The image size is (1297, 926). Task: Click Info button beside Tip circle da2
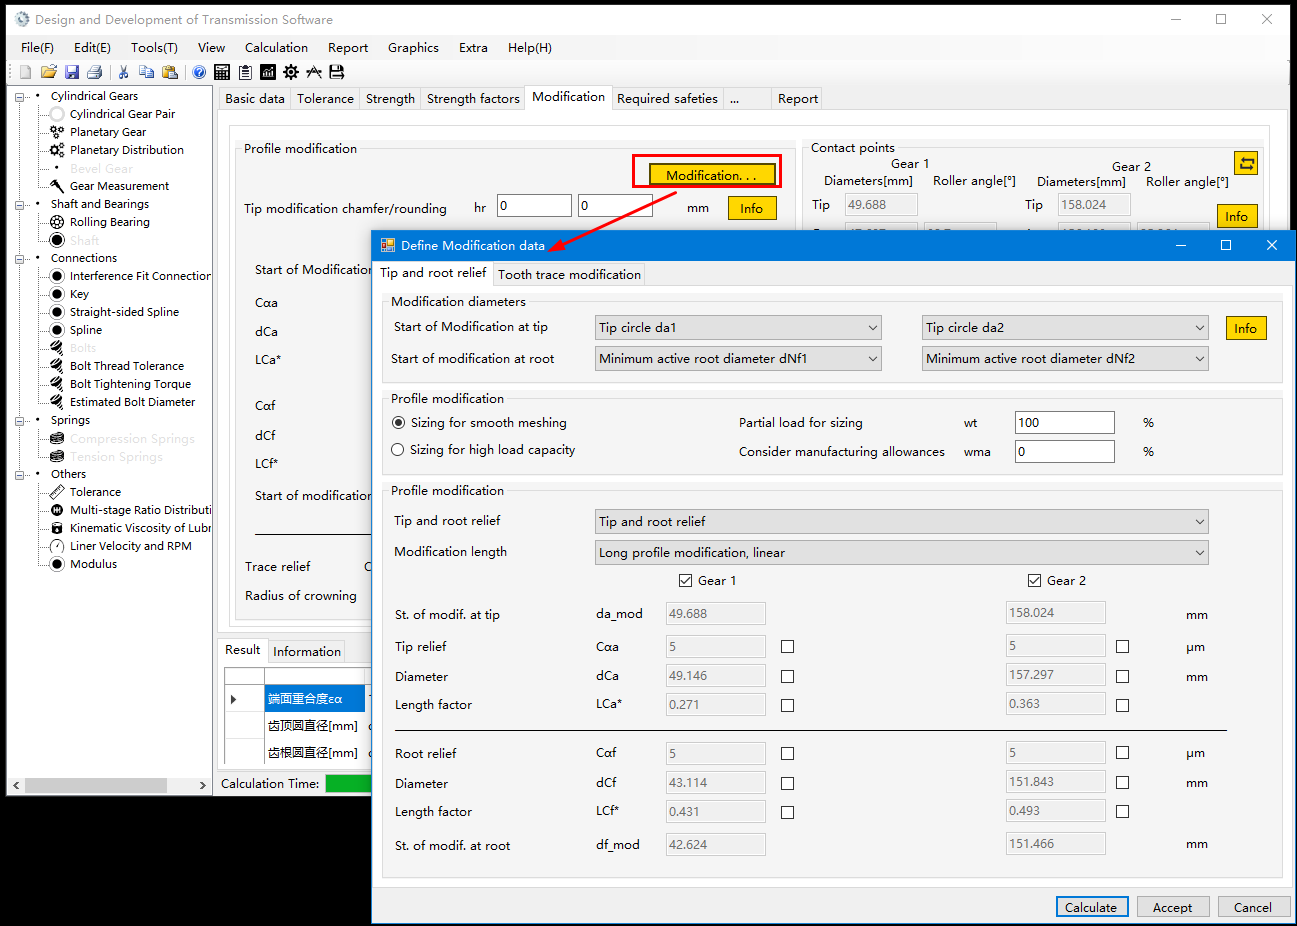point(1246,328)
